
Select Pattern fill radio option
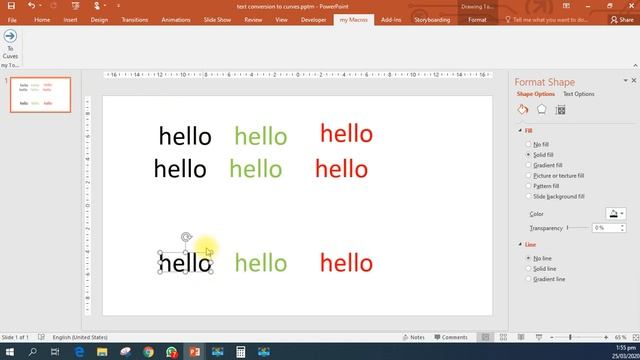(x=528, y=186)
